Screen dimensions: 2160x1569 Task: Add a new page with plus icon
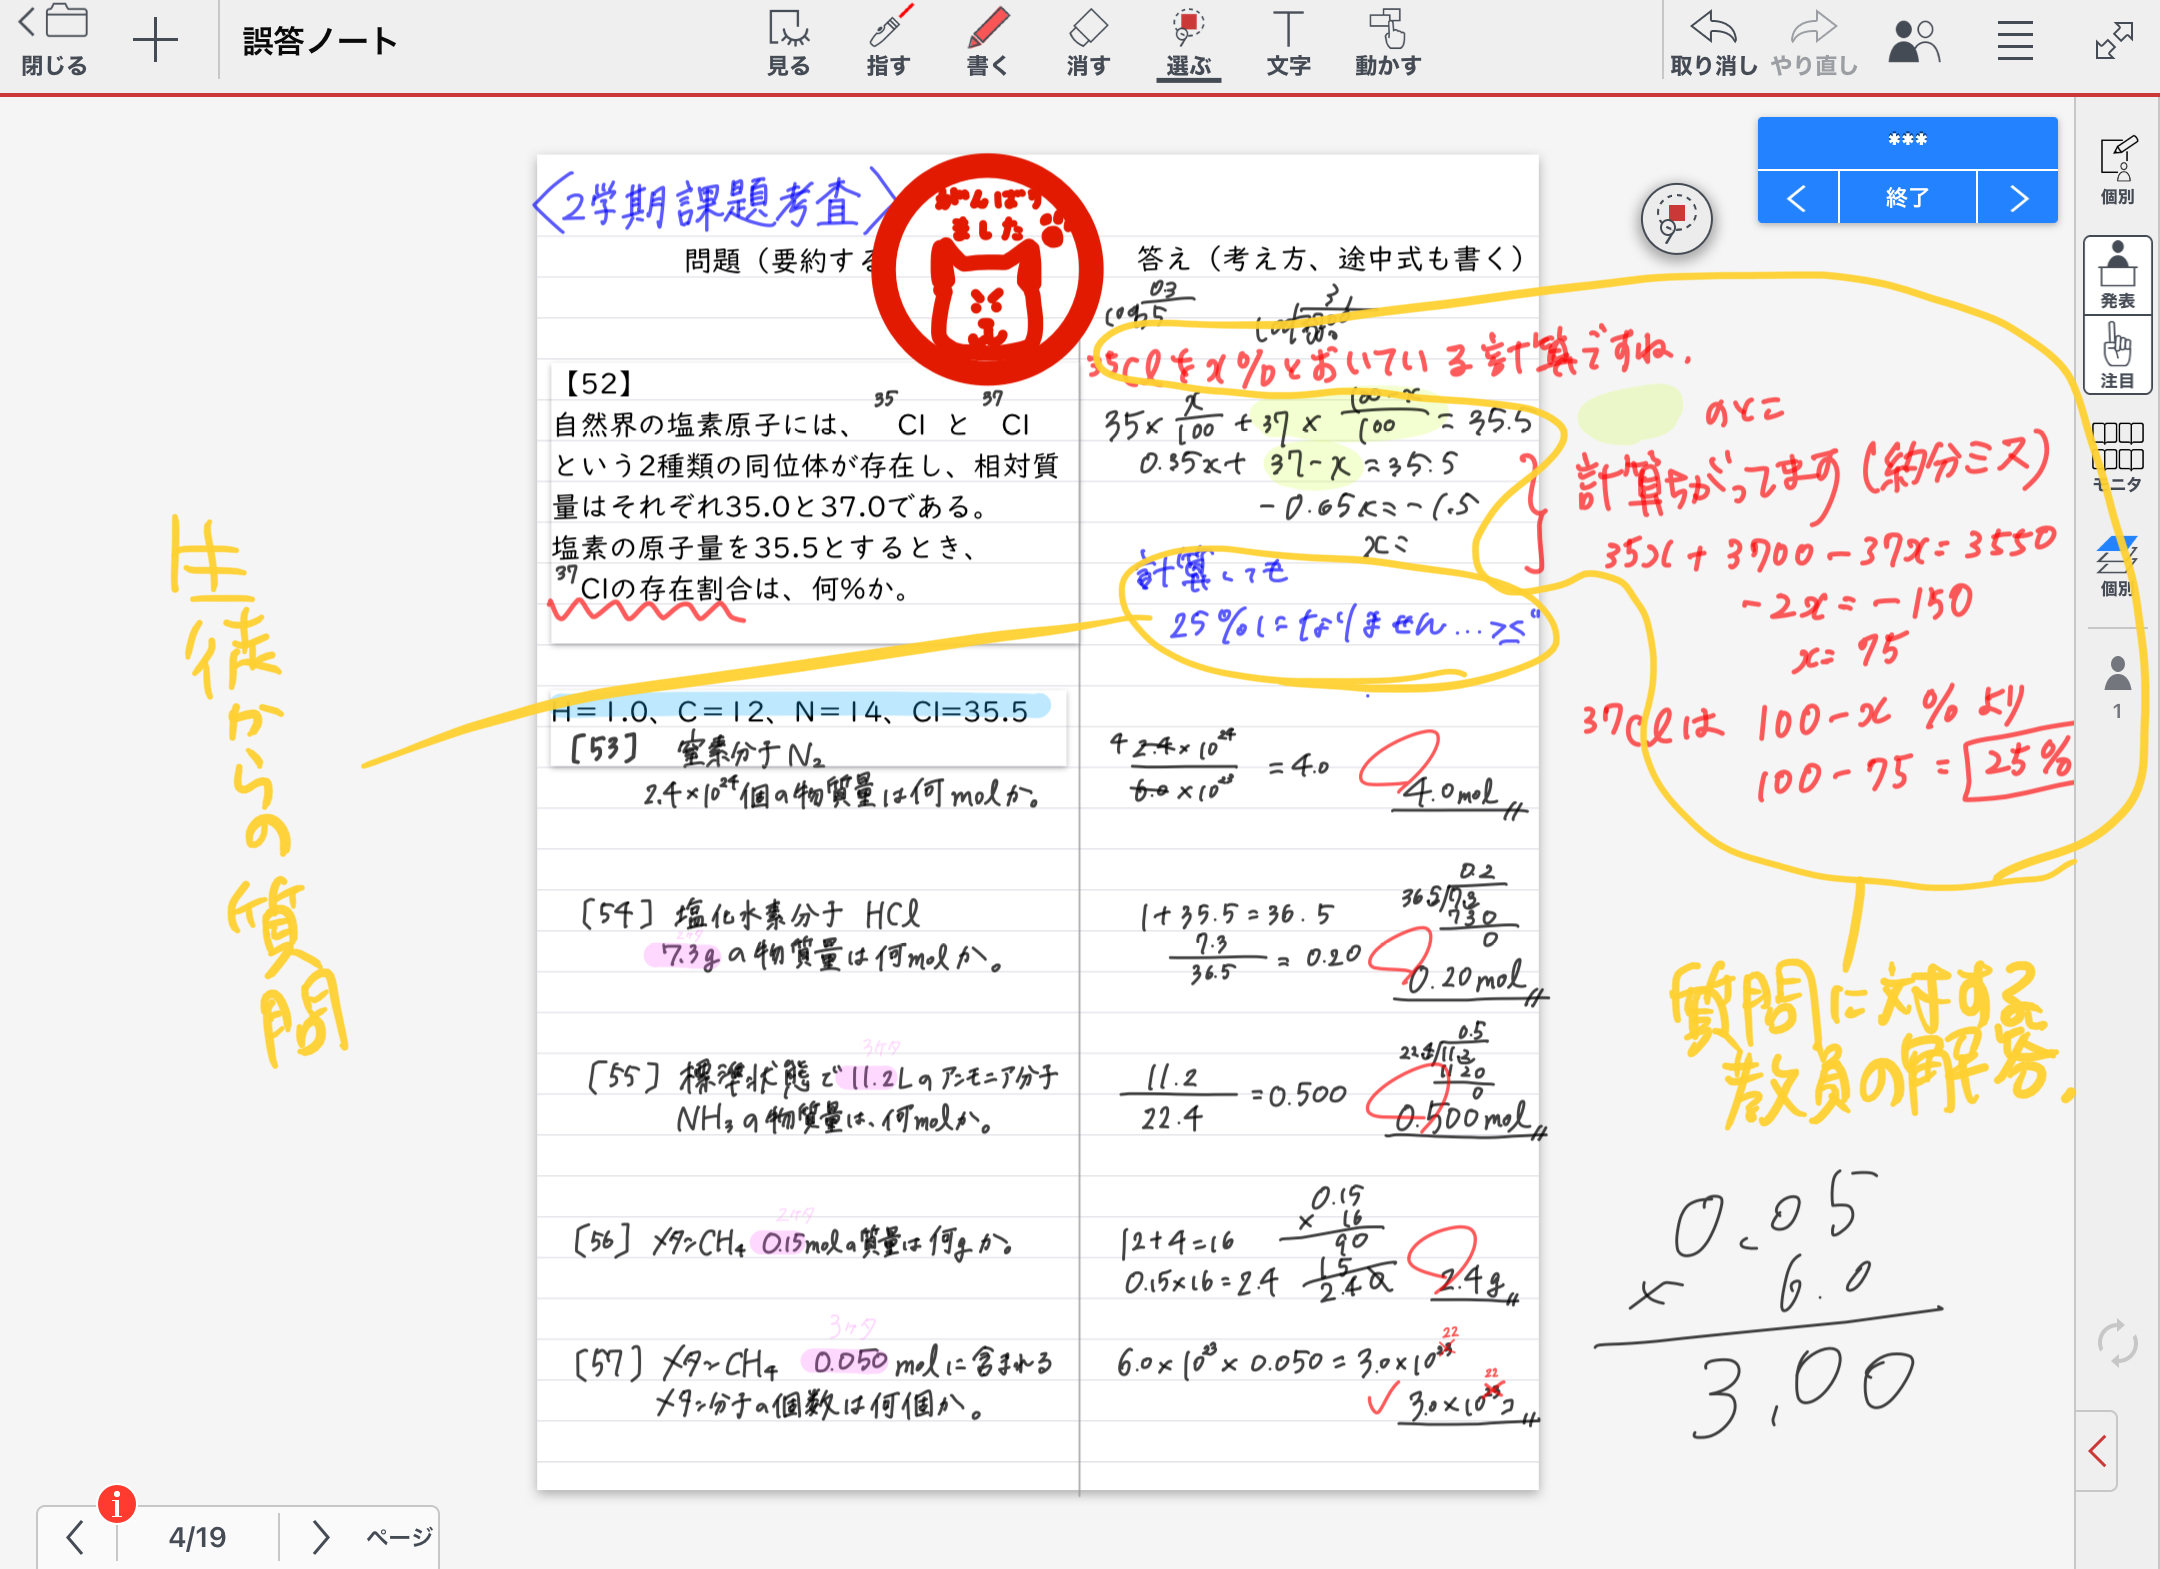pos(155,42)
